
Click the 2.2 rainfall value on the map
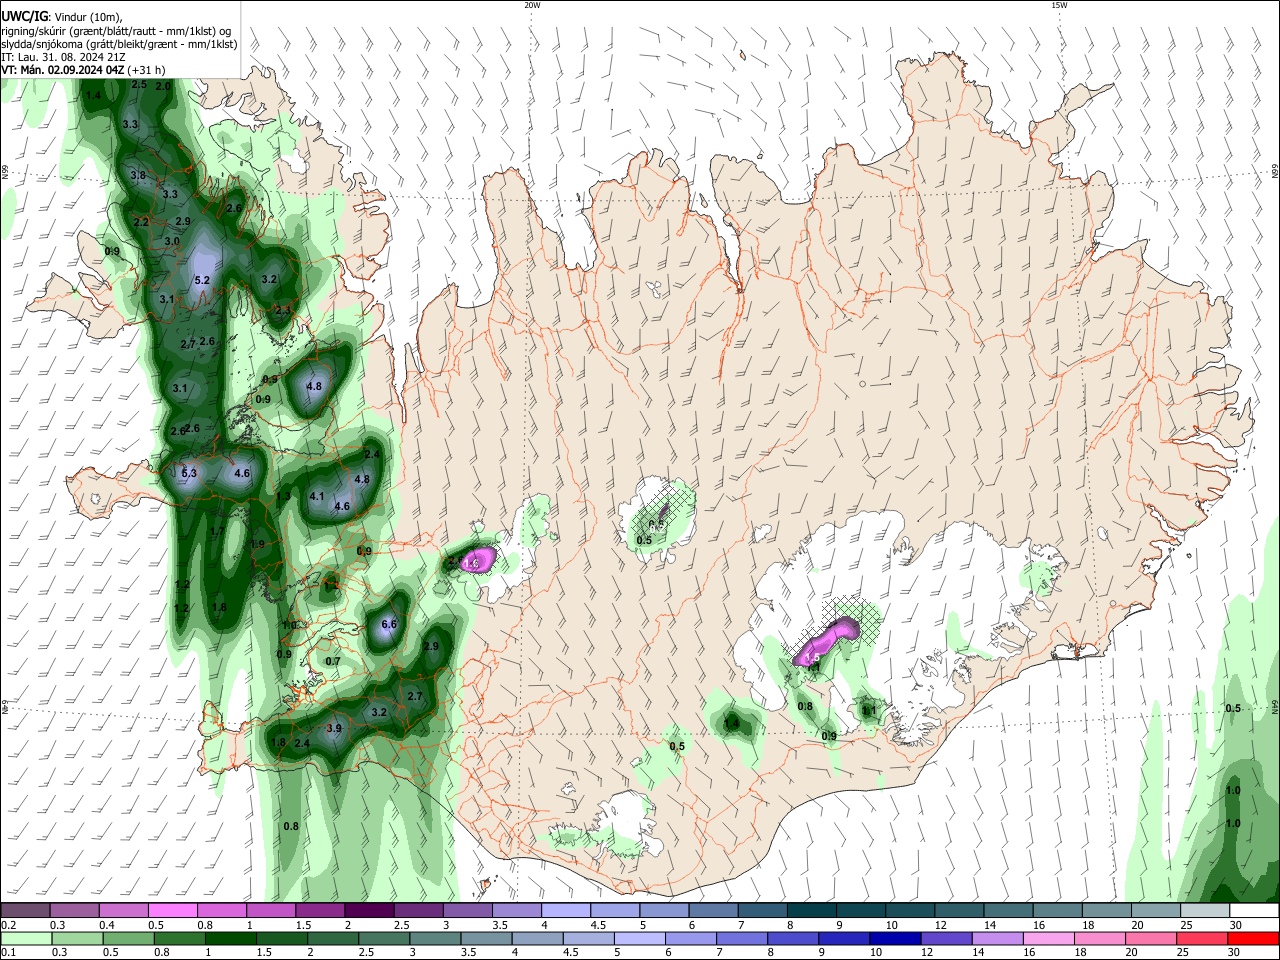pos(141,222)
